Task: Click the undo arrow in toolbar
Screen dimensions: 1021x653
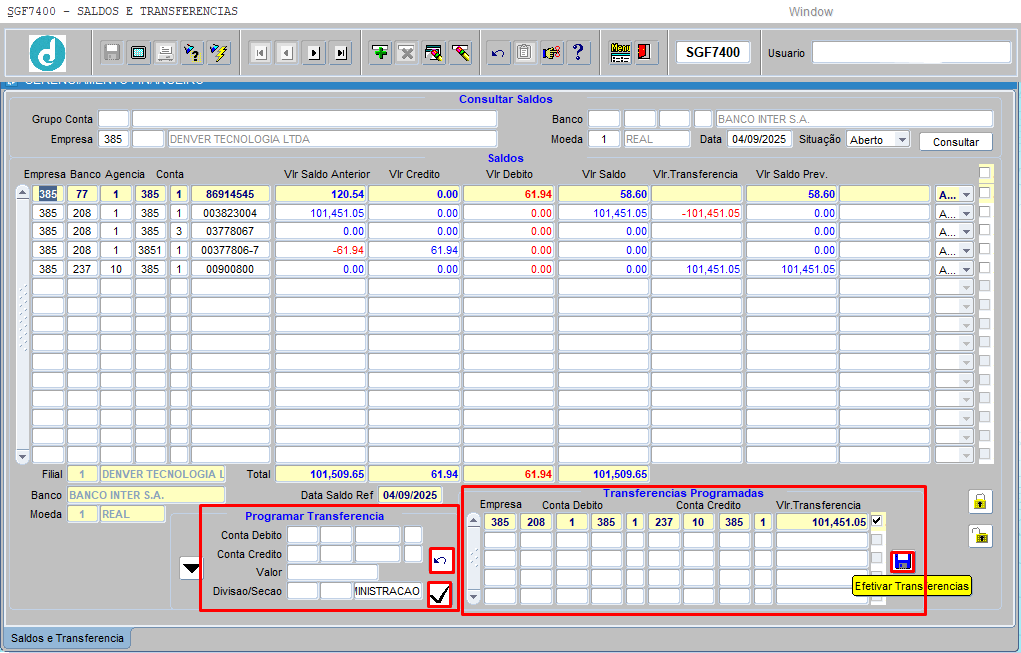Action: (498, 53)
